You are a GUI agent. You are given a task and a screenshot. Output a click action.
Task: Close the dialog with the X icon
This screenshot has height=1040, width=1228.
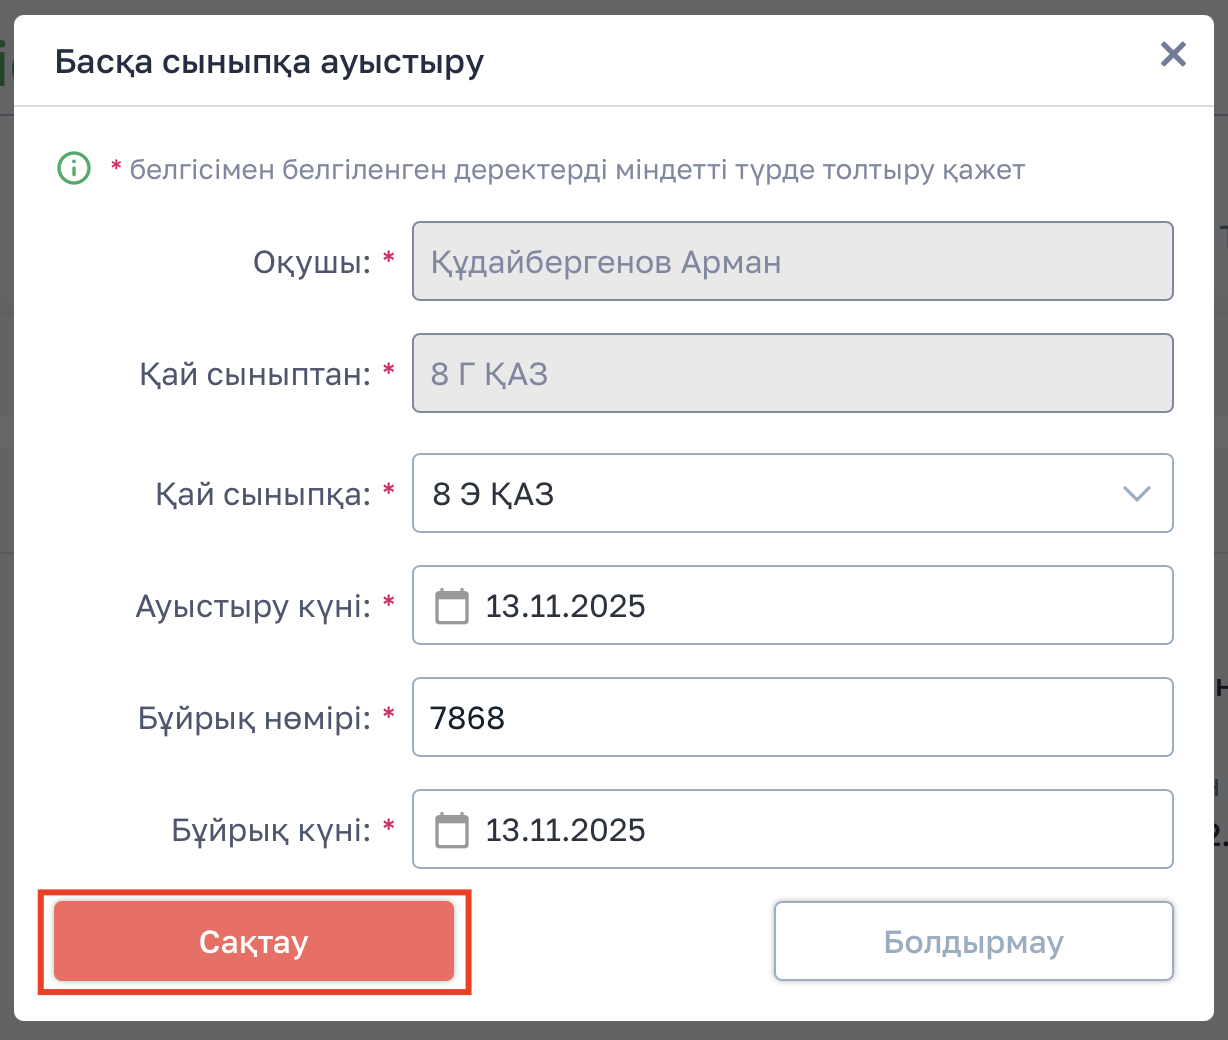1173,54
